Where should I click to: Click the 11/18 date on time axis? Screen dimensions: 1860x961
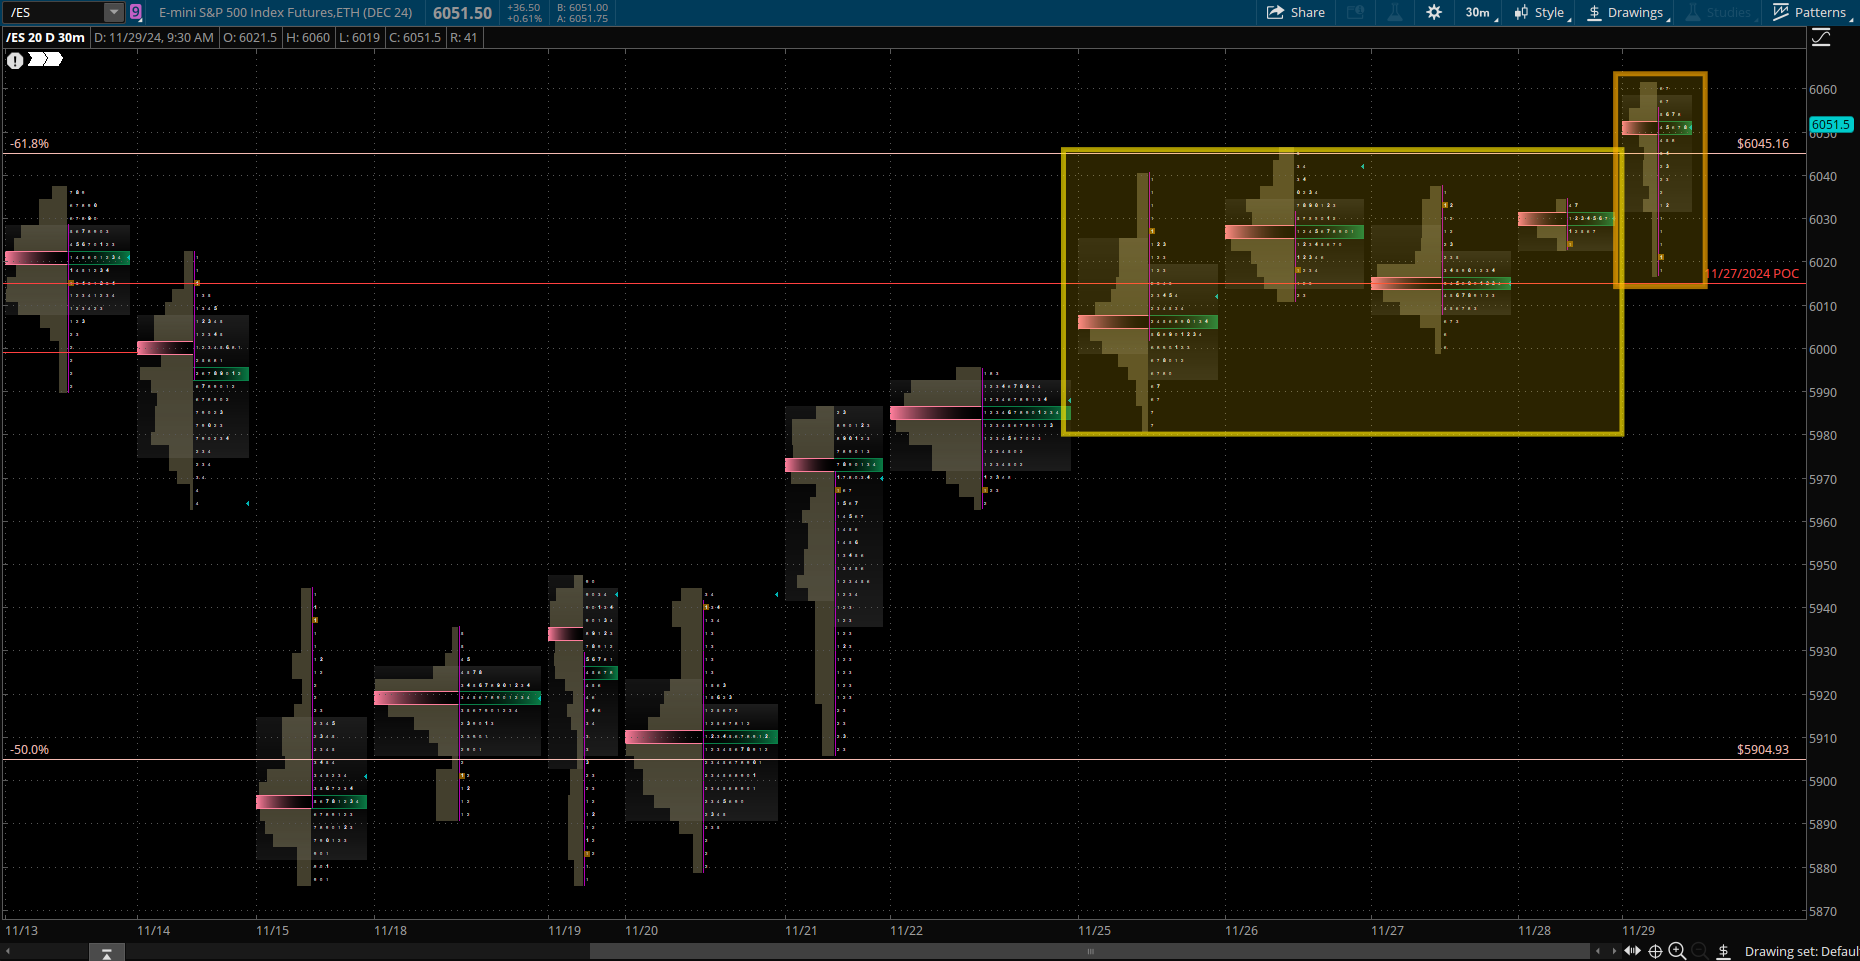point(390,931)
